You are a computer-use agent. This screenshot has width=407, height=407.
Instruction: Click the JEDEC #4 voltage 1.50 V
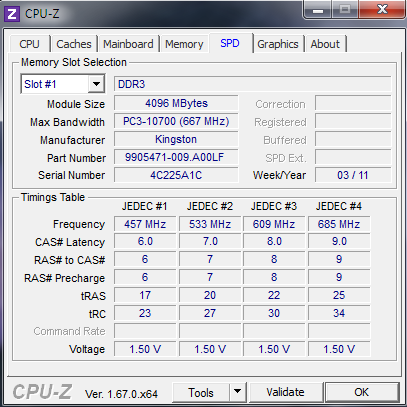point(339,349)
